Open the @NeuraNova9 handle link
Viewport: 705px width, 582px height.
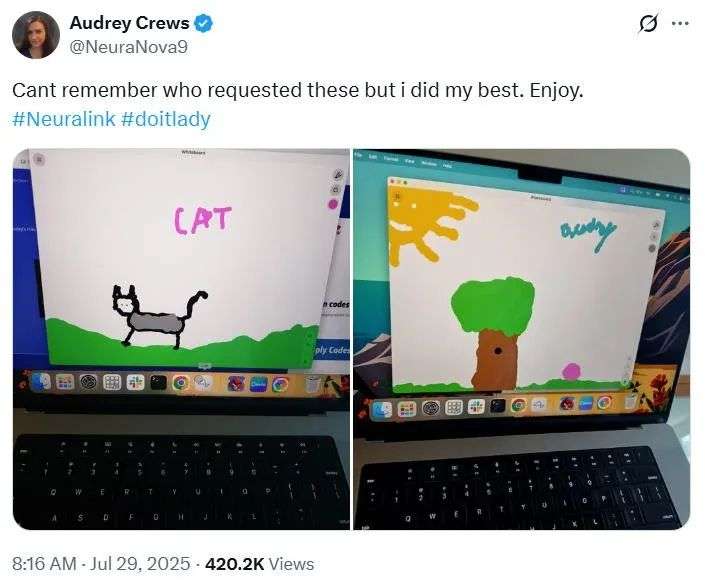point(129,47)
